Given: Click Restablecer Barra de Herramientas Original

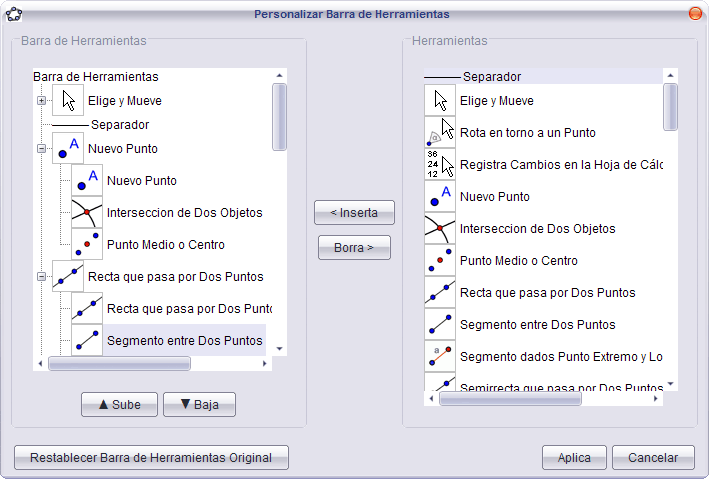Looking at the screenshot, I should [151, 458].
